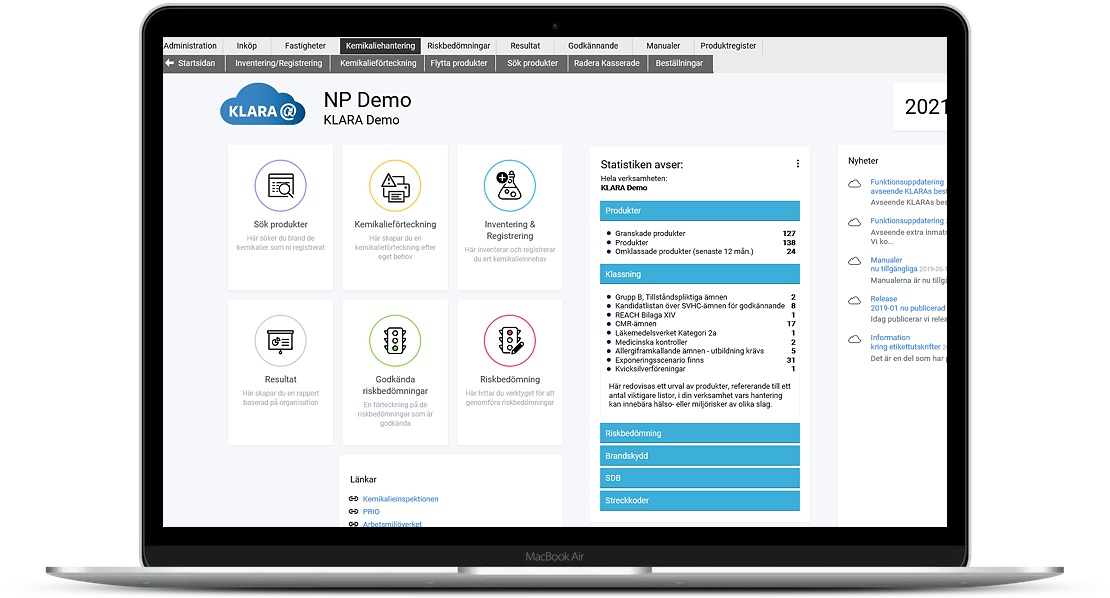Viewport: 1110px width, 598px height.
Task: Open the Produktregister menu
Action: (x=728, y=46)
